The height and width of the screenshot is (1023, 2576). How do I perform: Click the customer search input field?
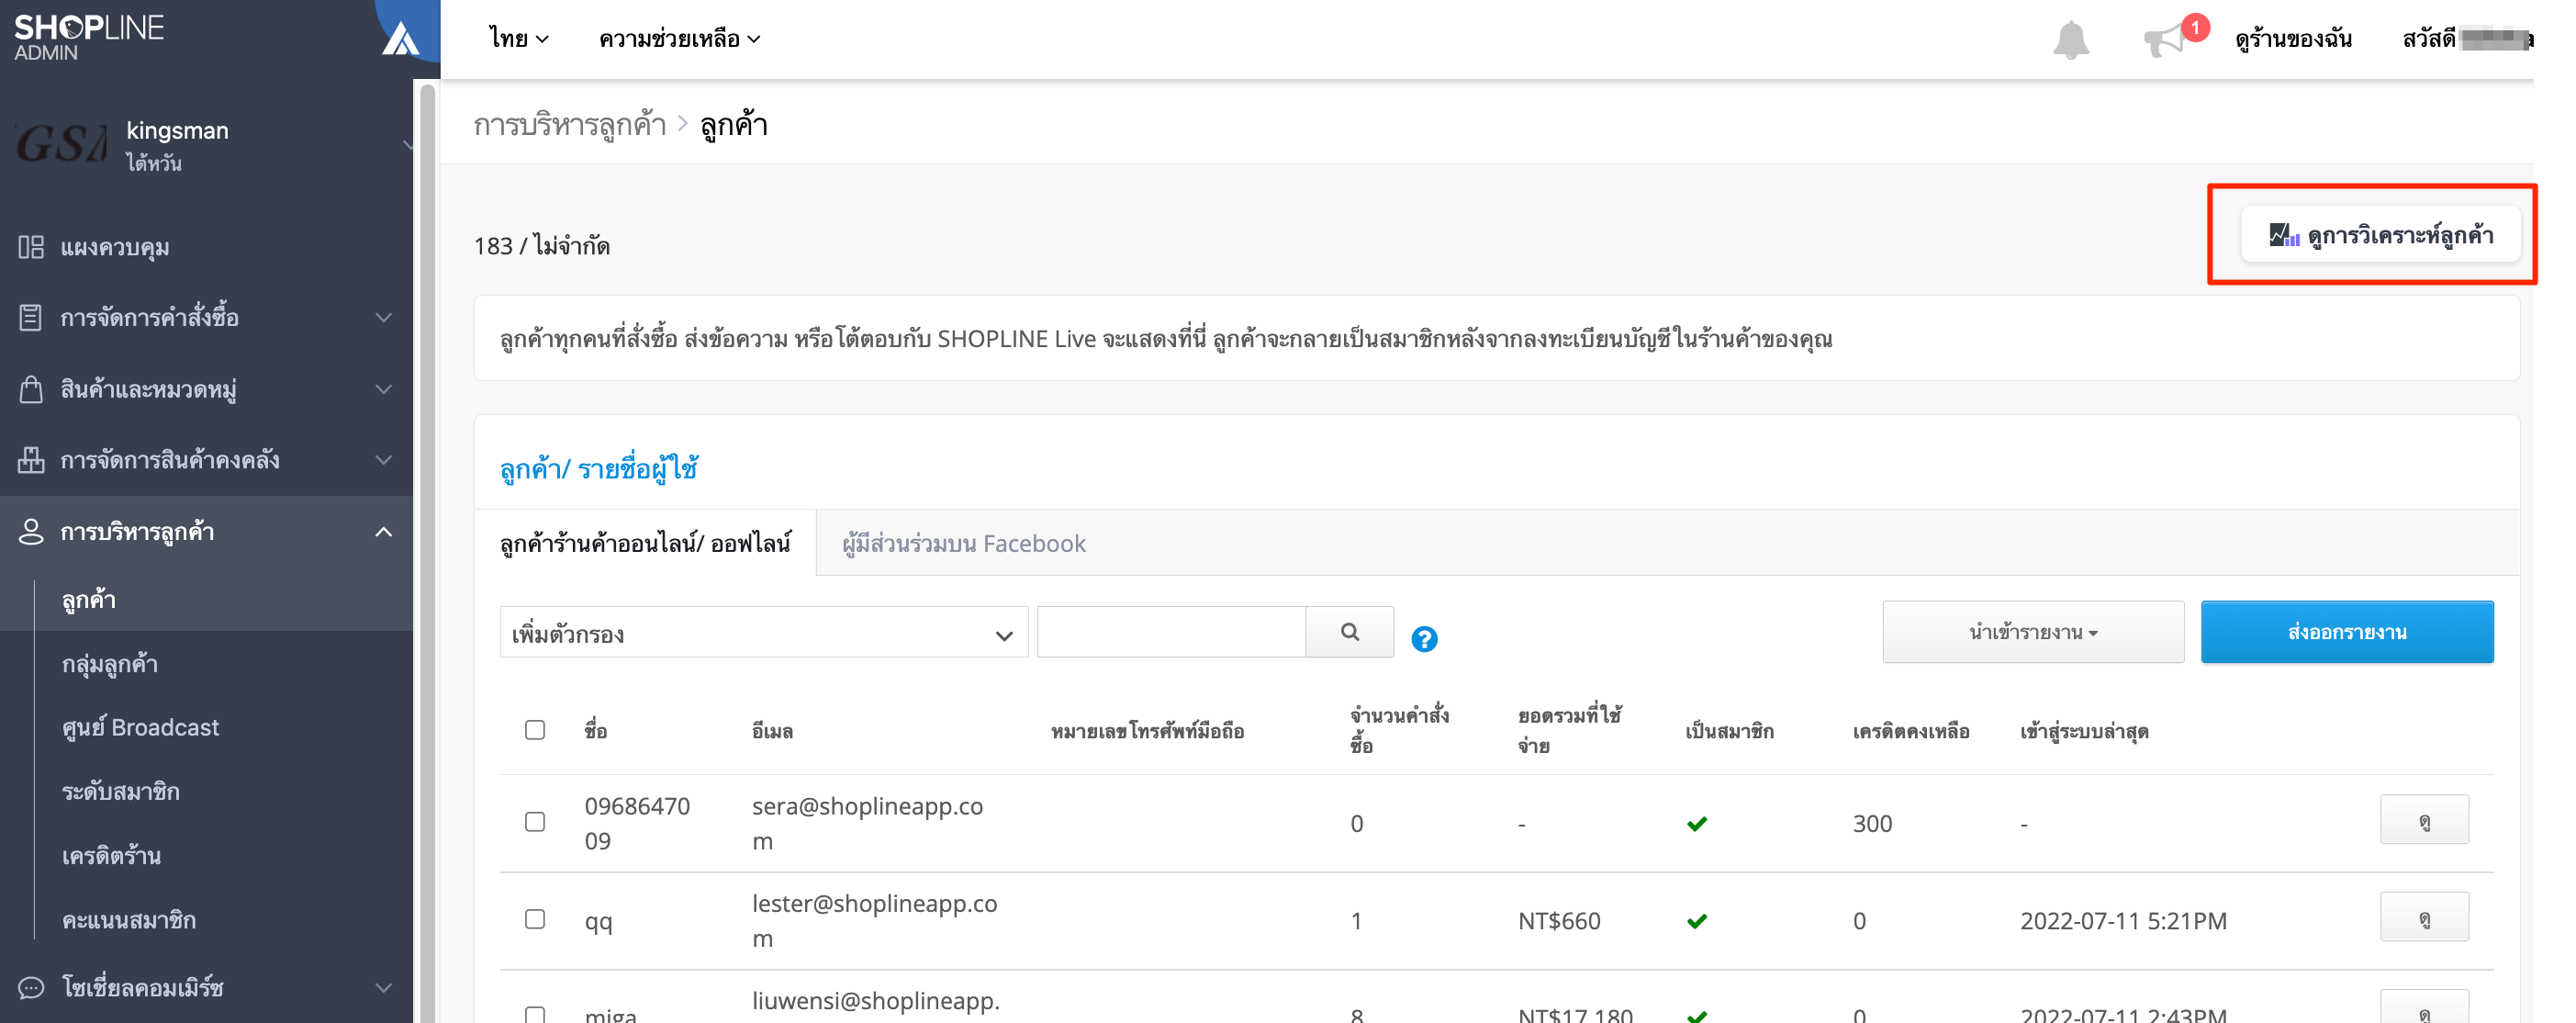pyautogui.click(x=1171, y=632)
